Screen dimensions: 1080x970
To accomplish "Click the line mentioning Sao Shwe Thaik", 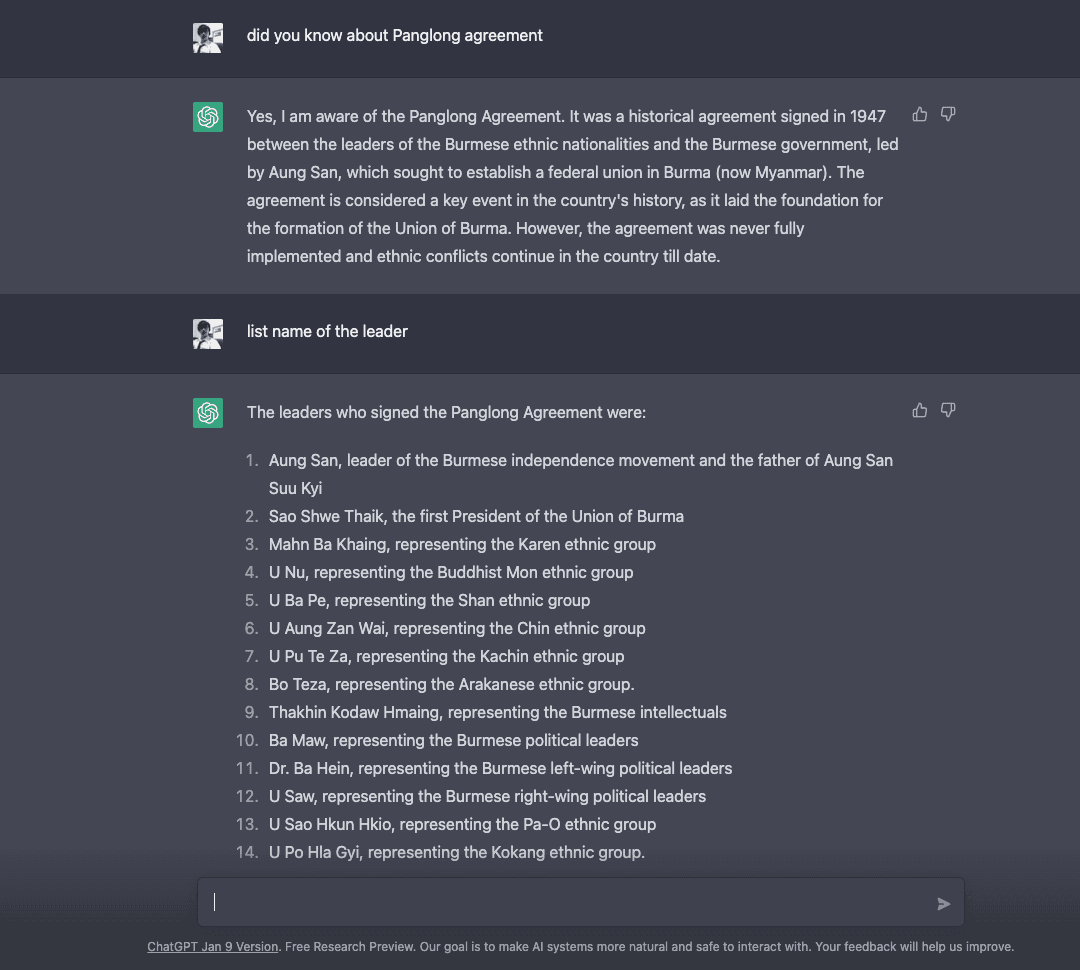I will tap(476, 517).
